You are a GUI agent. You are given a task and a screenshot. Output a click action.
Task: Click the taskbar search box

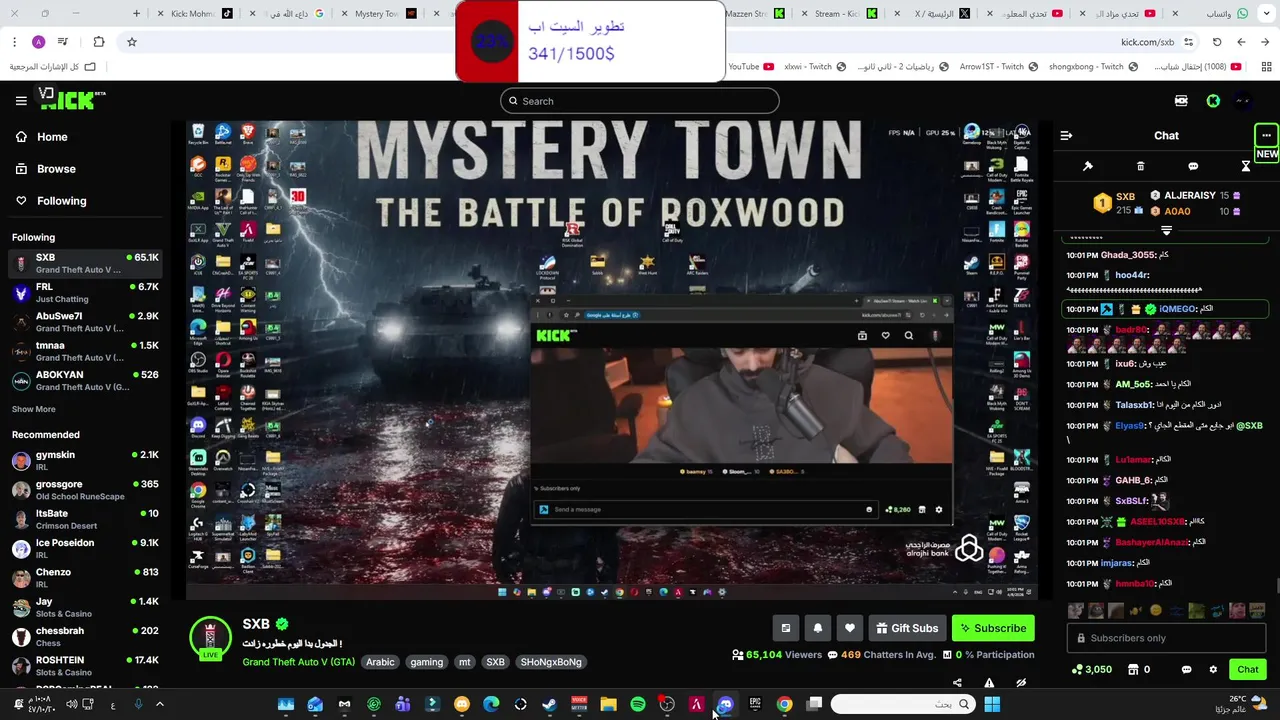coord(903,705)
